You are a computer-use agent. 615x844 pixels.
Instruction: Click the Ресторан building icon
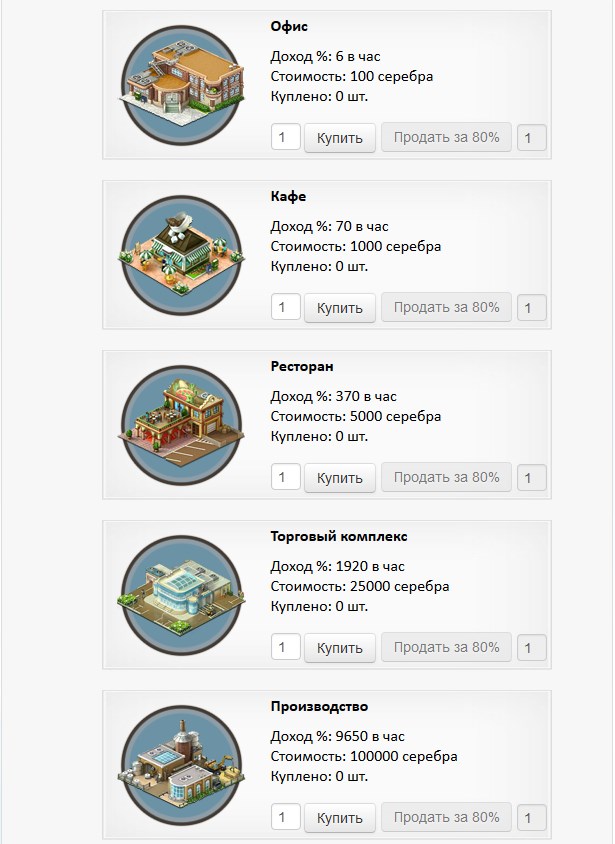[x=181, y=425]
